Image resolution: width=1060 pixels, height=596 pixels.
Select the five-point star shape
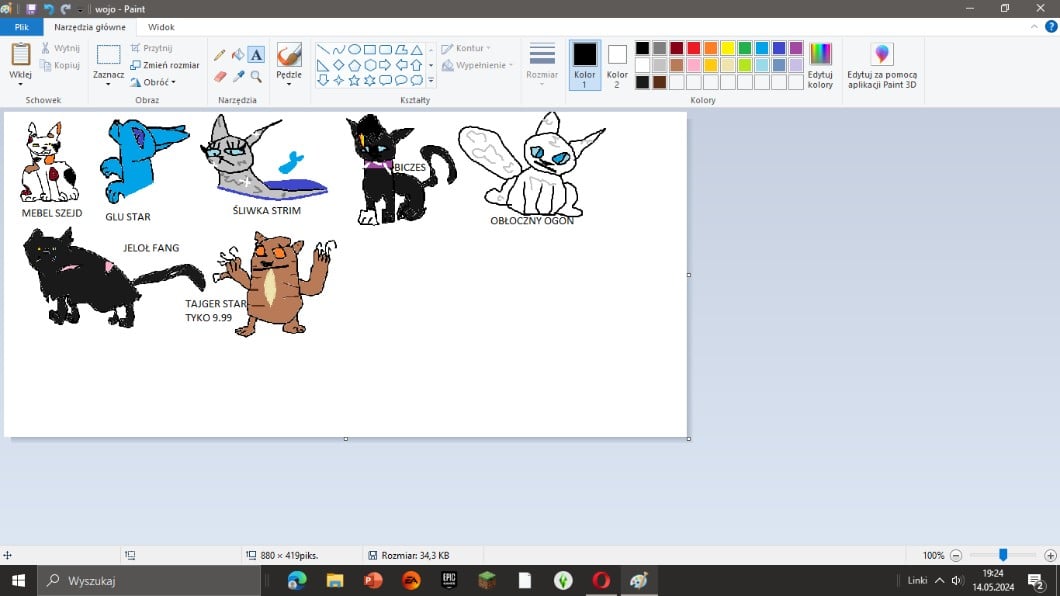[x=354, y=80]
